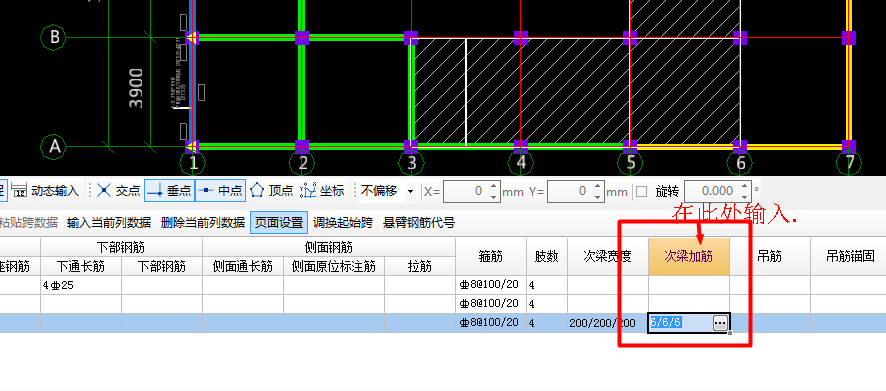Select the 200/200/200 次梁宽度 cell
This screenshot has width=886, height=391.
(x=607, y=323)
